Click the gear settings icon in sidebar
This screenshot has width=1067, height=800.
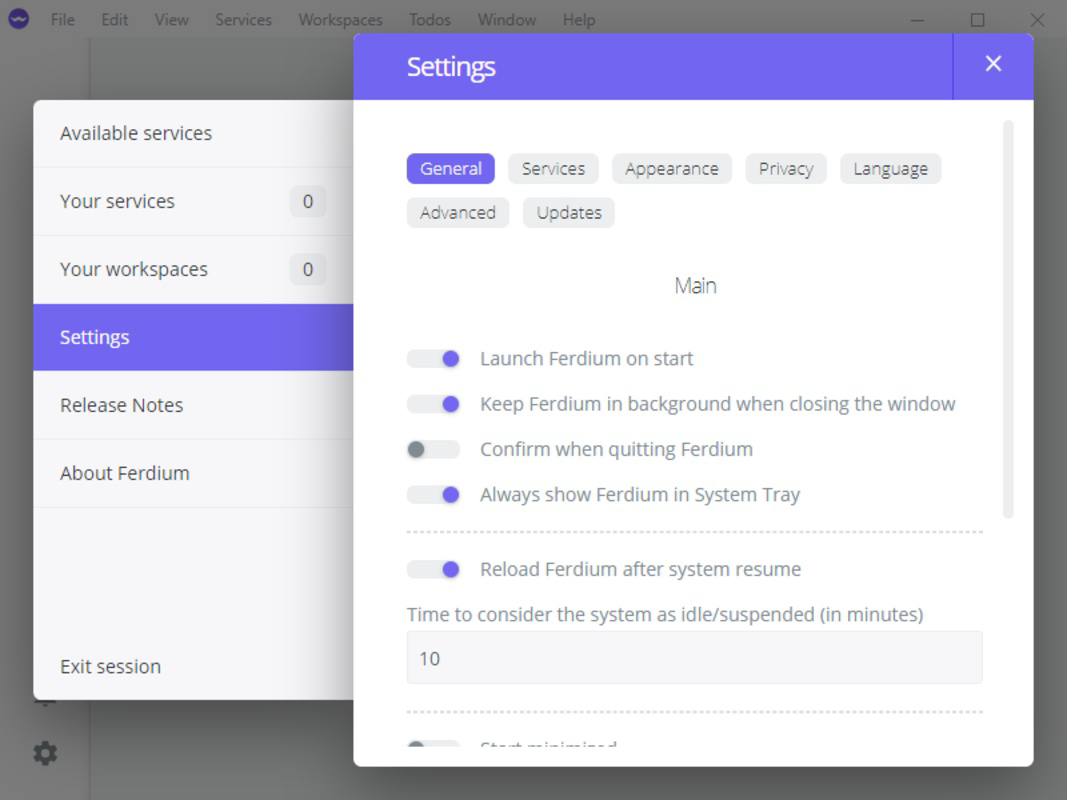pos(46,753)
